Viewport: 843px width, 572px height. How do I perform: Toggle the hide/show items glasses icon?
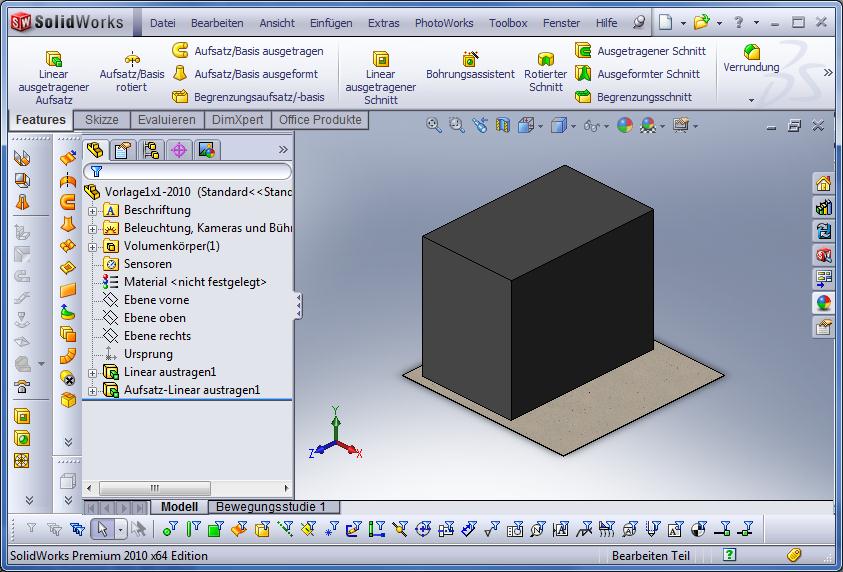click(x=593, y=125)
